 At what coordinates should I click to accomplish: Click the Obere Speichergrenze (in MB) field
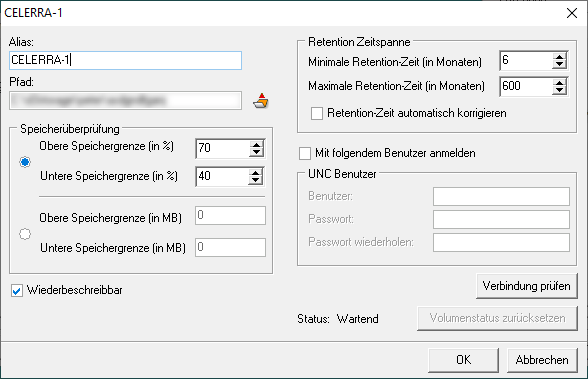(x=230, y=216)
